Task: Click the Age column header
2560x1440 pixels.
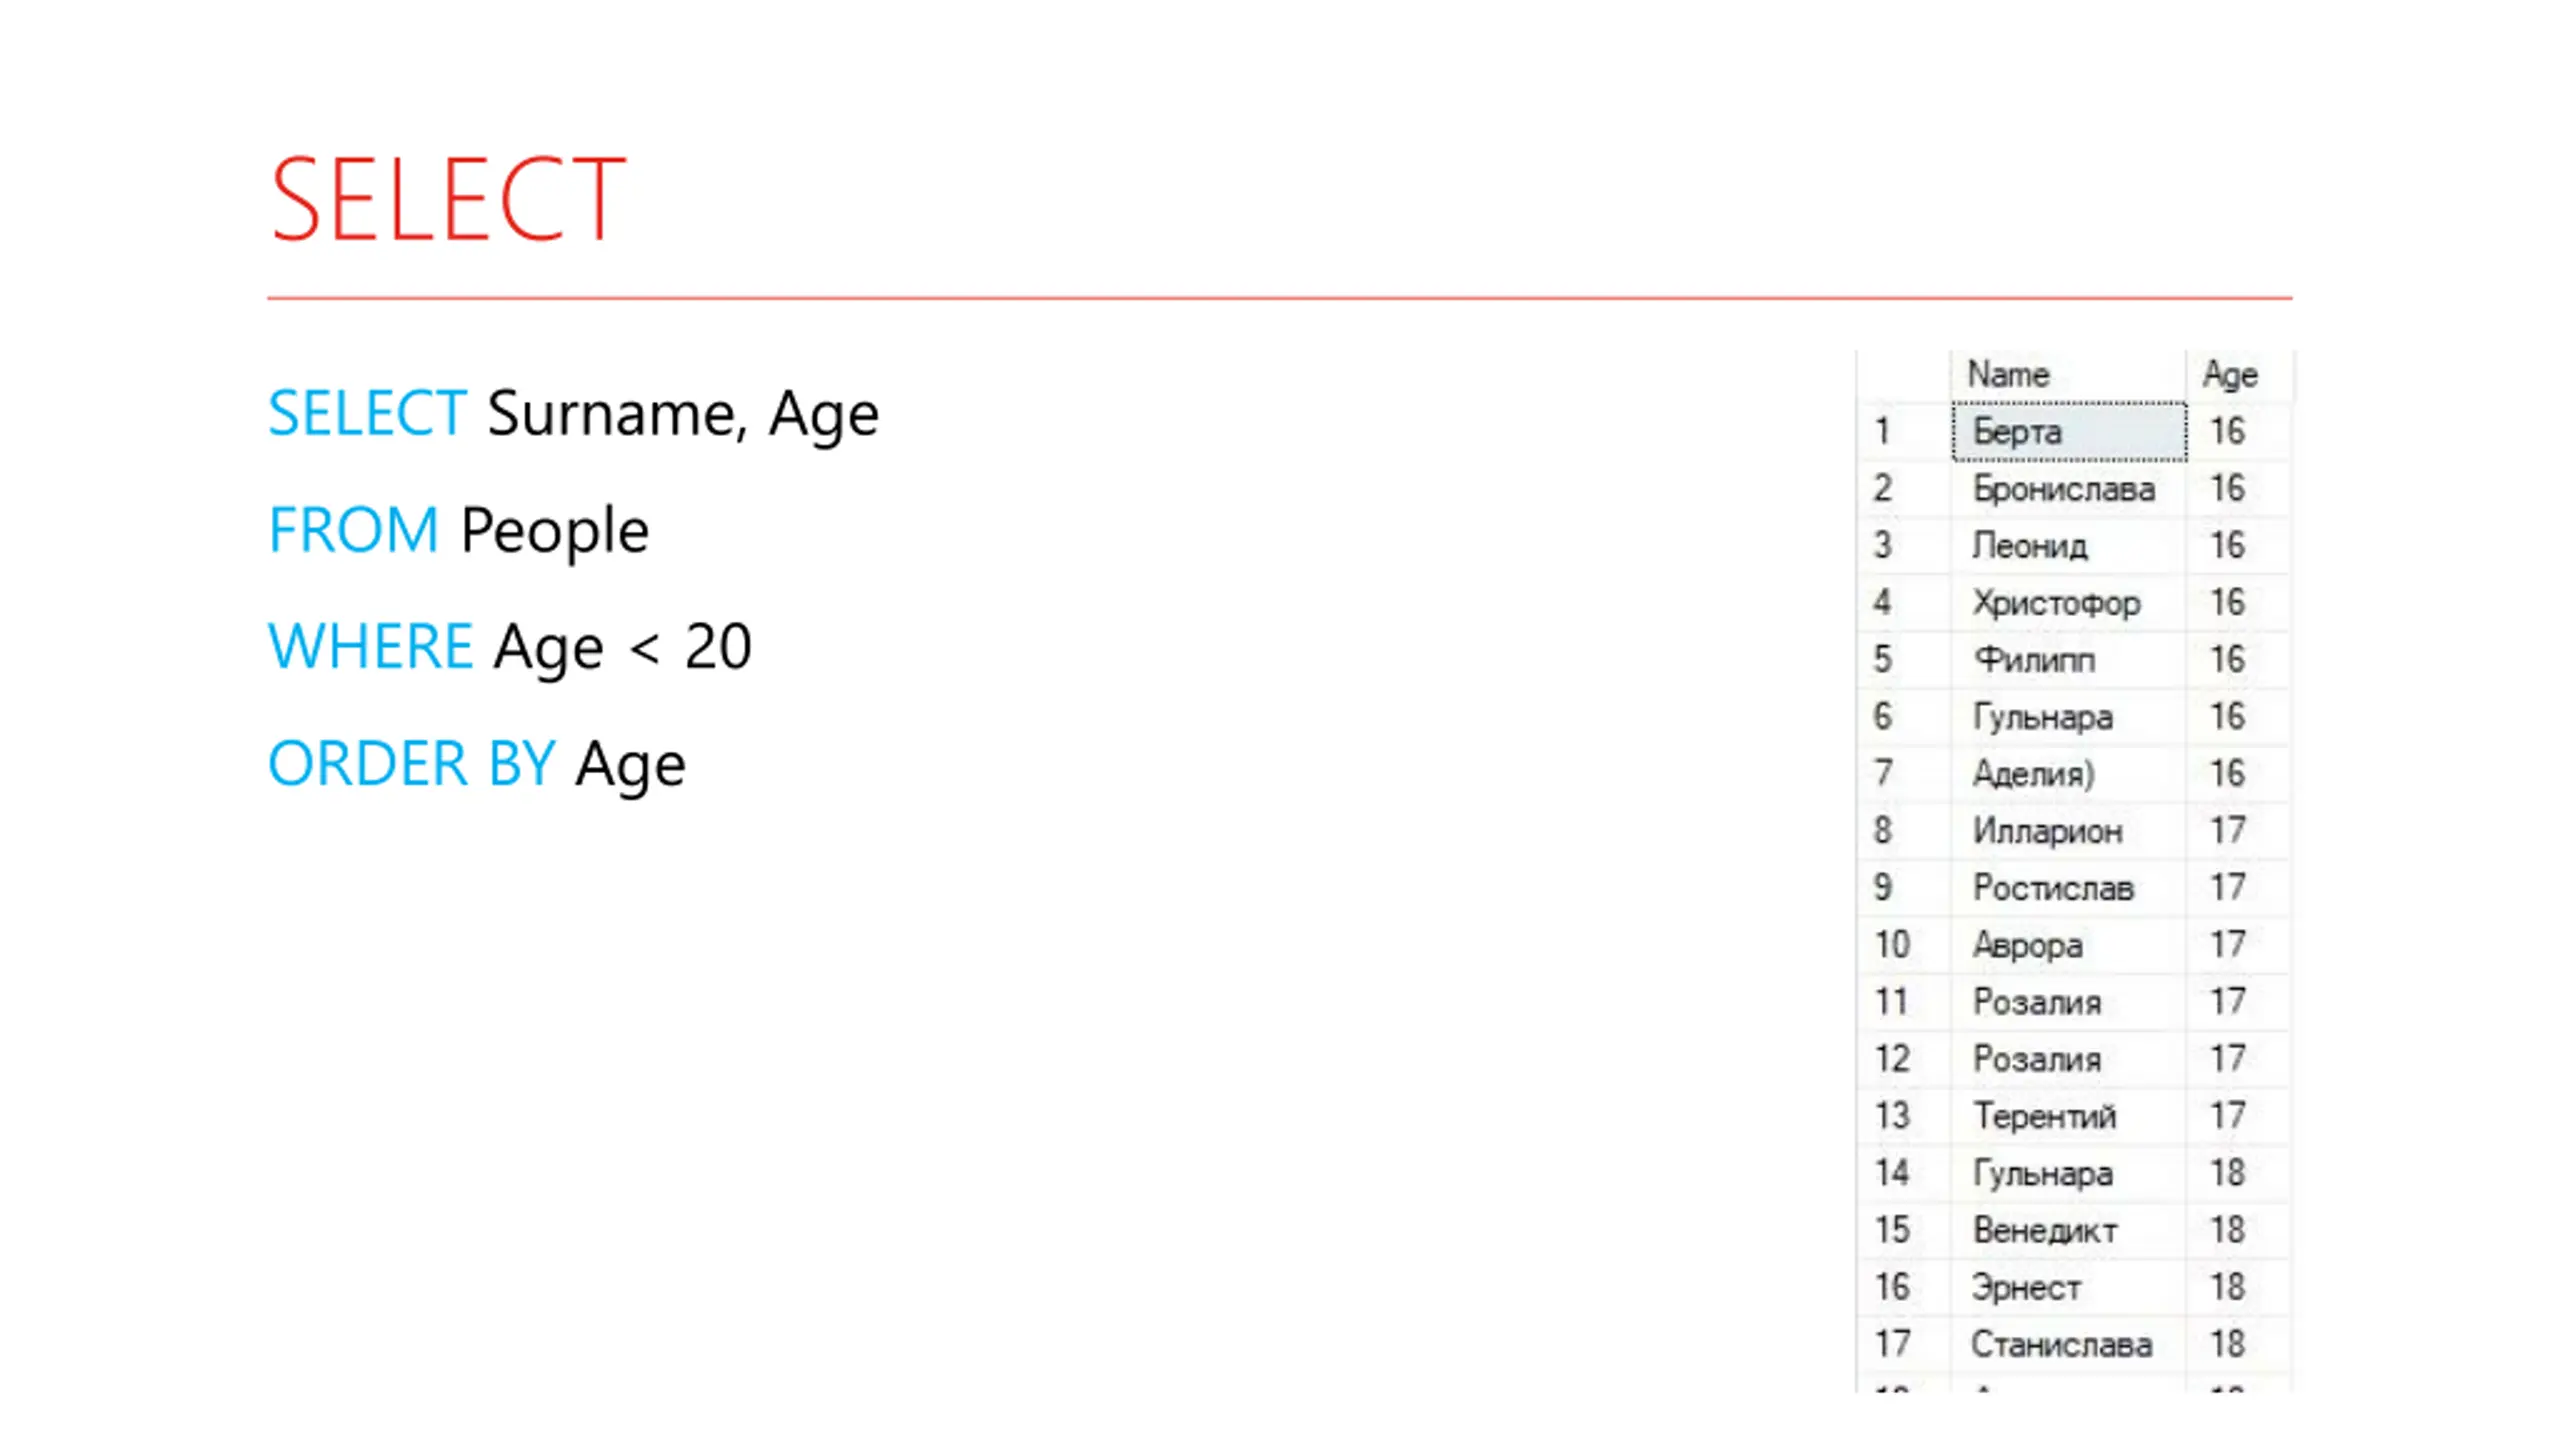Action: point(2237,375)
